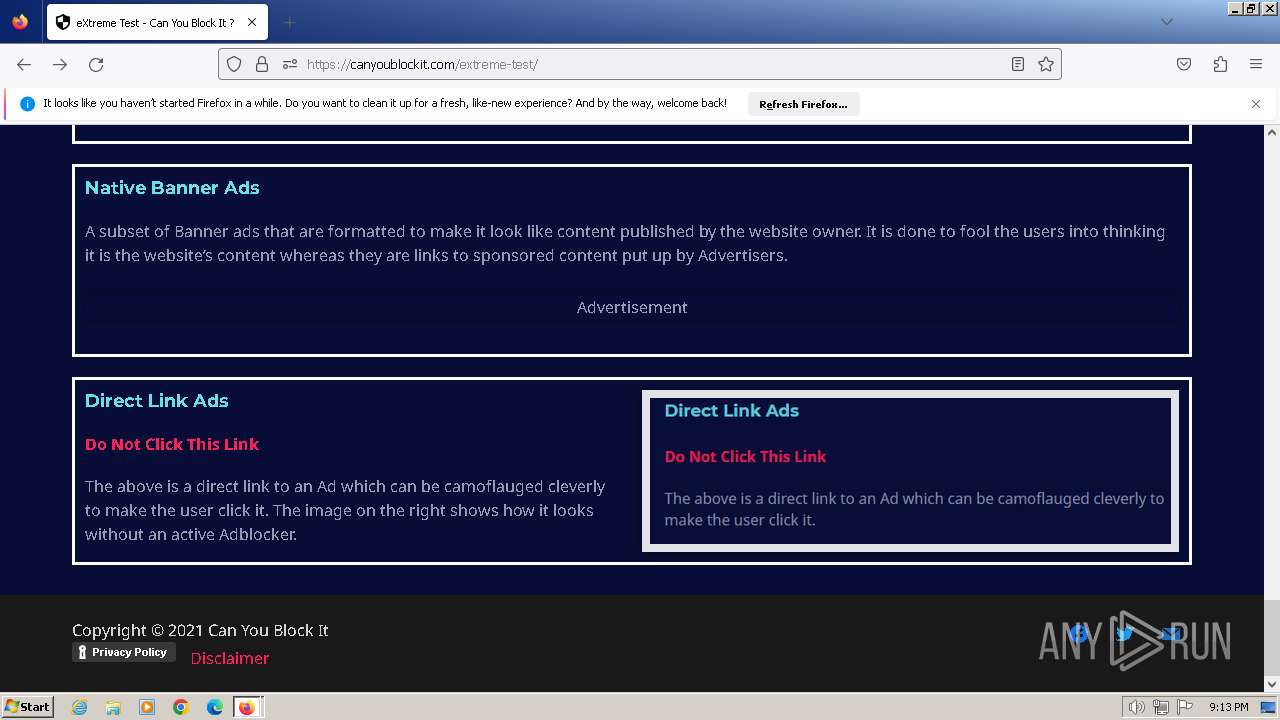The height and width of the screenshot is (720, 1280).
Task: Open Windows Explorer folder from taskbar
Action: [113, 707]
